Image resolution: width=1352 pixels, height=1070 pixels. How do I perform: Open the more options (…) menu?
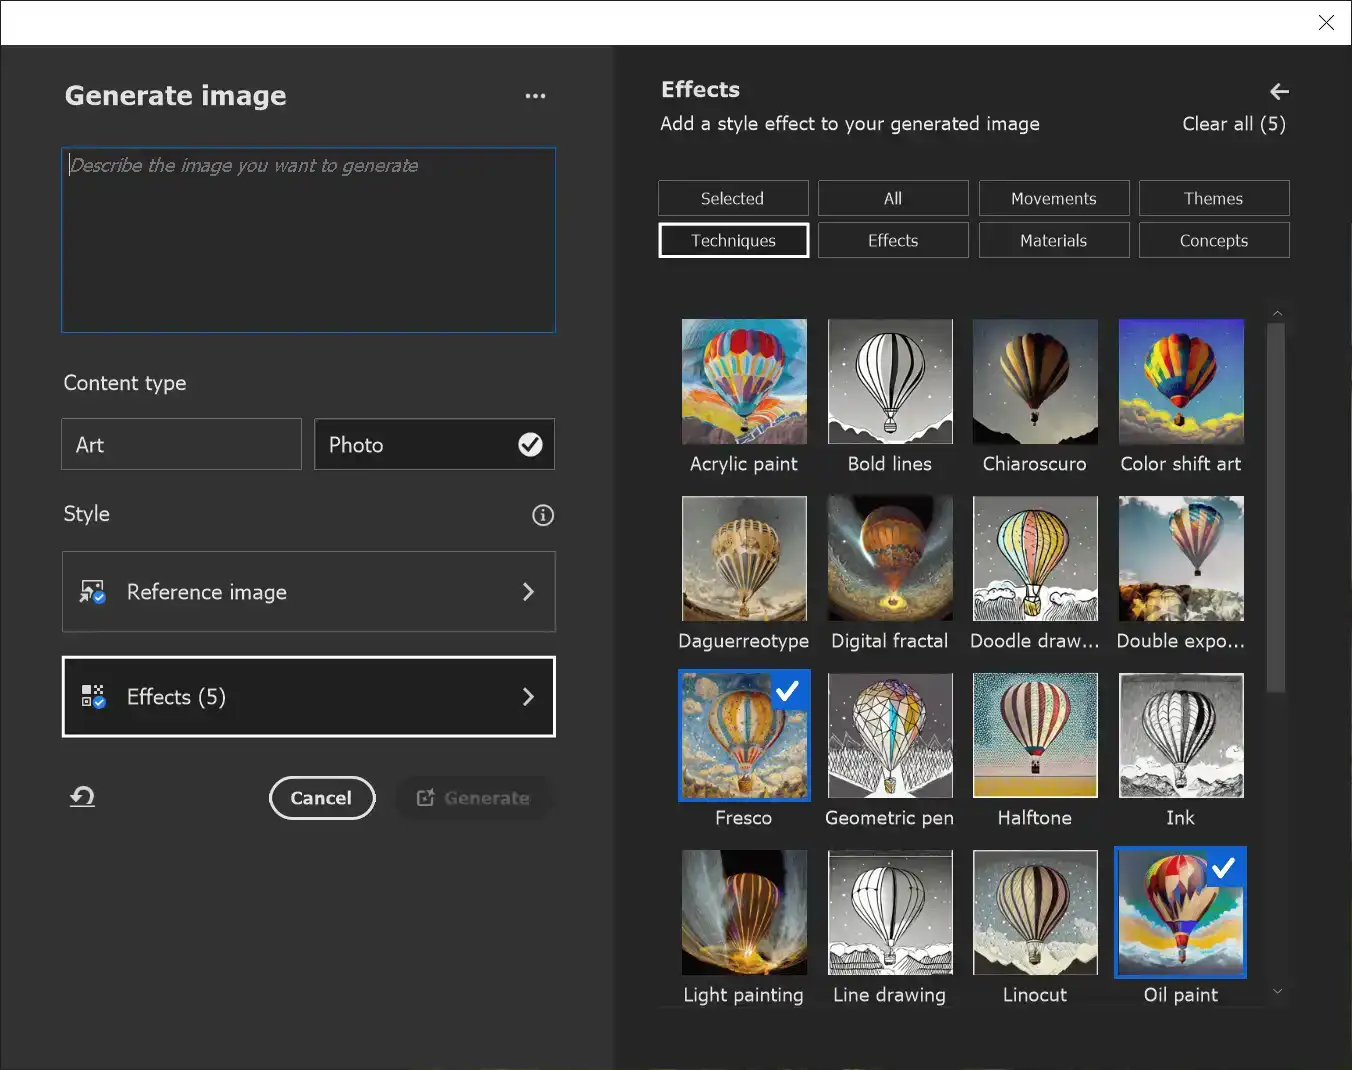tap(536, 95)
